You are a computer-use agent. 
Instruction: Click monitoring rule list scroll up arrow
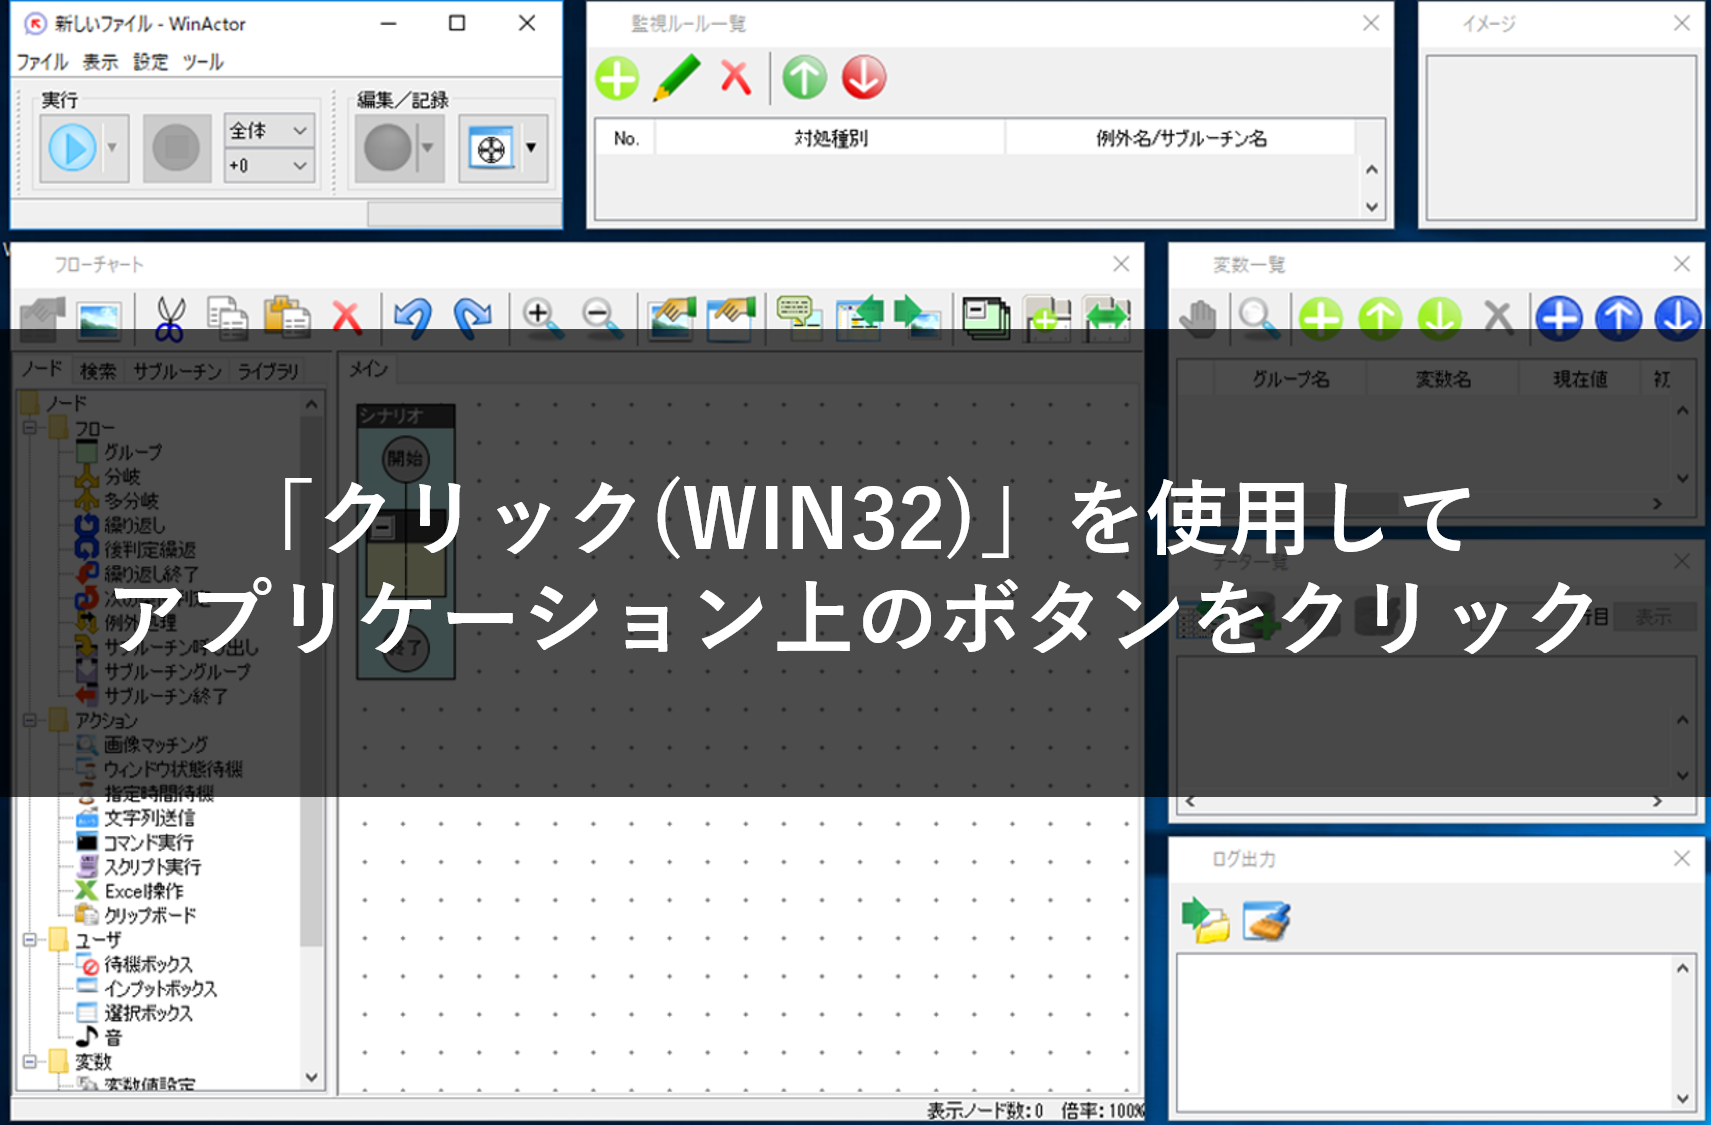1372,170
